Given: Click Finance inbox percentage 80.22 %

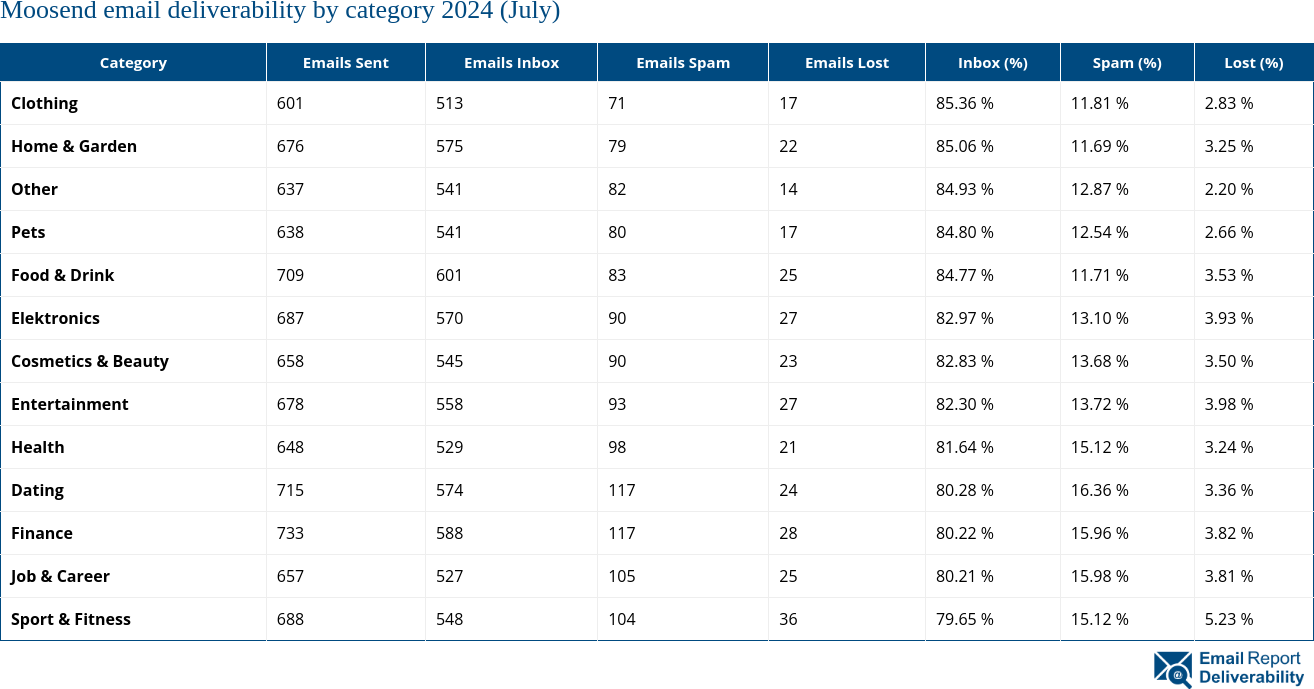Looking at the screenshot, I should click(x=965, y=533).
